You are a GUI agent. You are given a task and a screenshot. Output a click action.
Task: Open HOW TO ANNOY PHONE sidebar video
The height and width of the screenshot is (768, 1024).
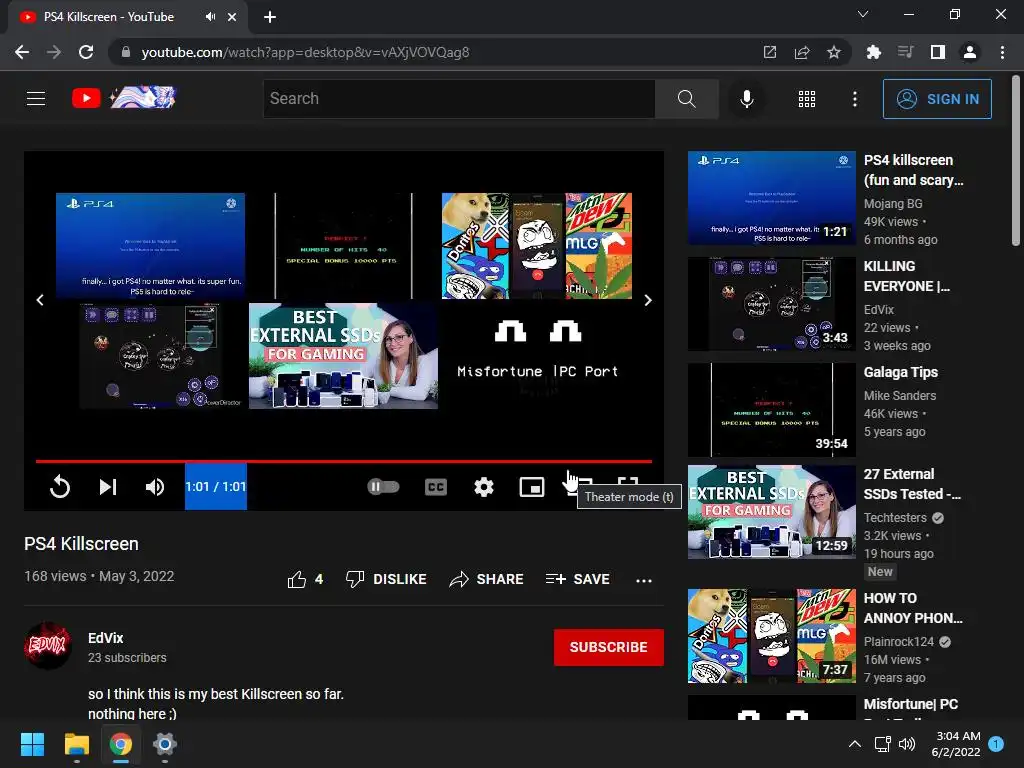tap(912, 608)
